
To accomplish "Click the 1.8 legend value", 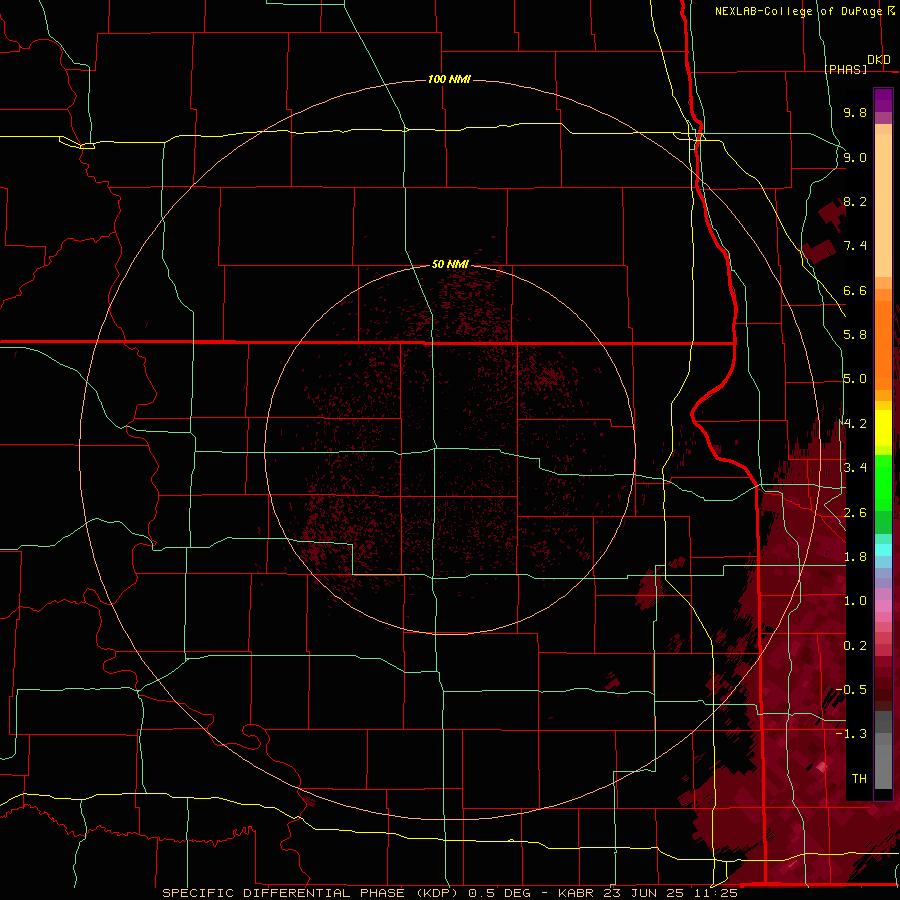I will click(855, 557).
